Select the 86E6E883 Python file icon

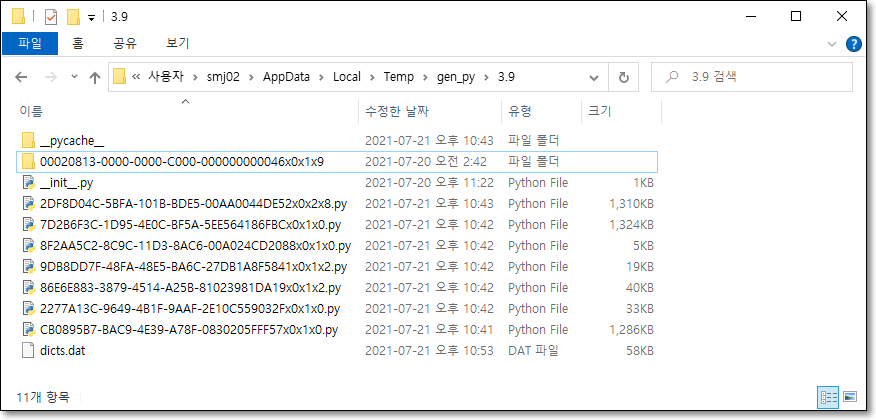tap(28, 288)
